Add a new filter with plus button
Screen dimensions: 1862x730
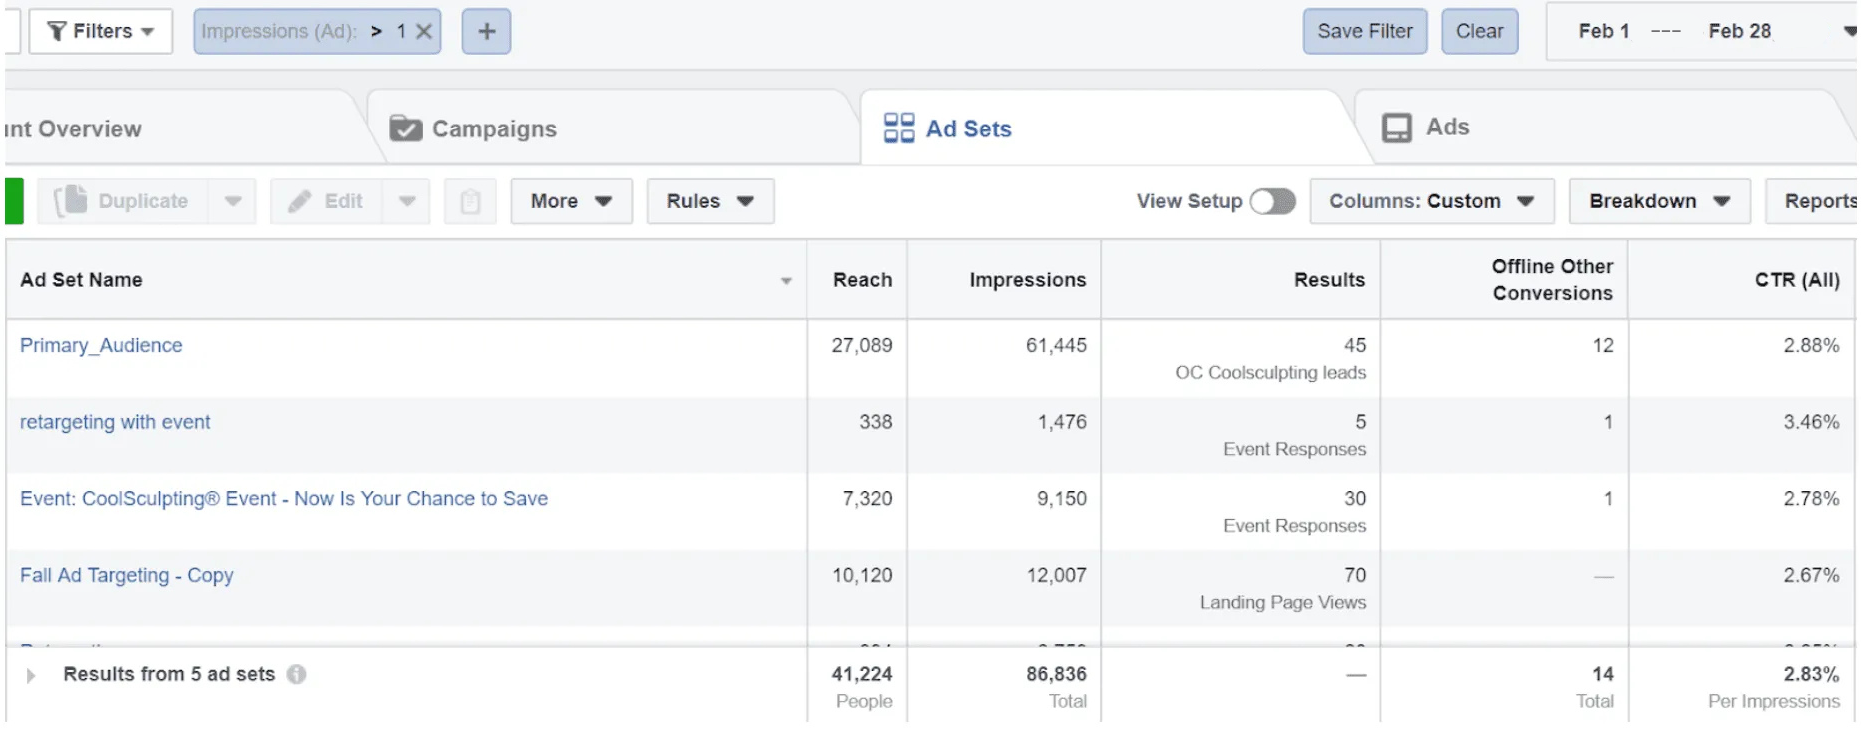pyautogui.click(x=486, y=31)
